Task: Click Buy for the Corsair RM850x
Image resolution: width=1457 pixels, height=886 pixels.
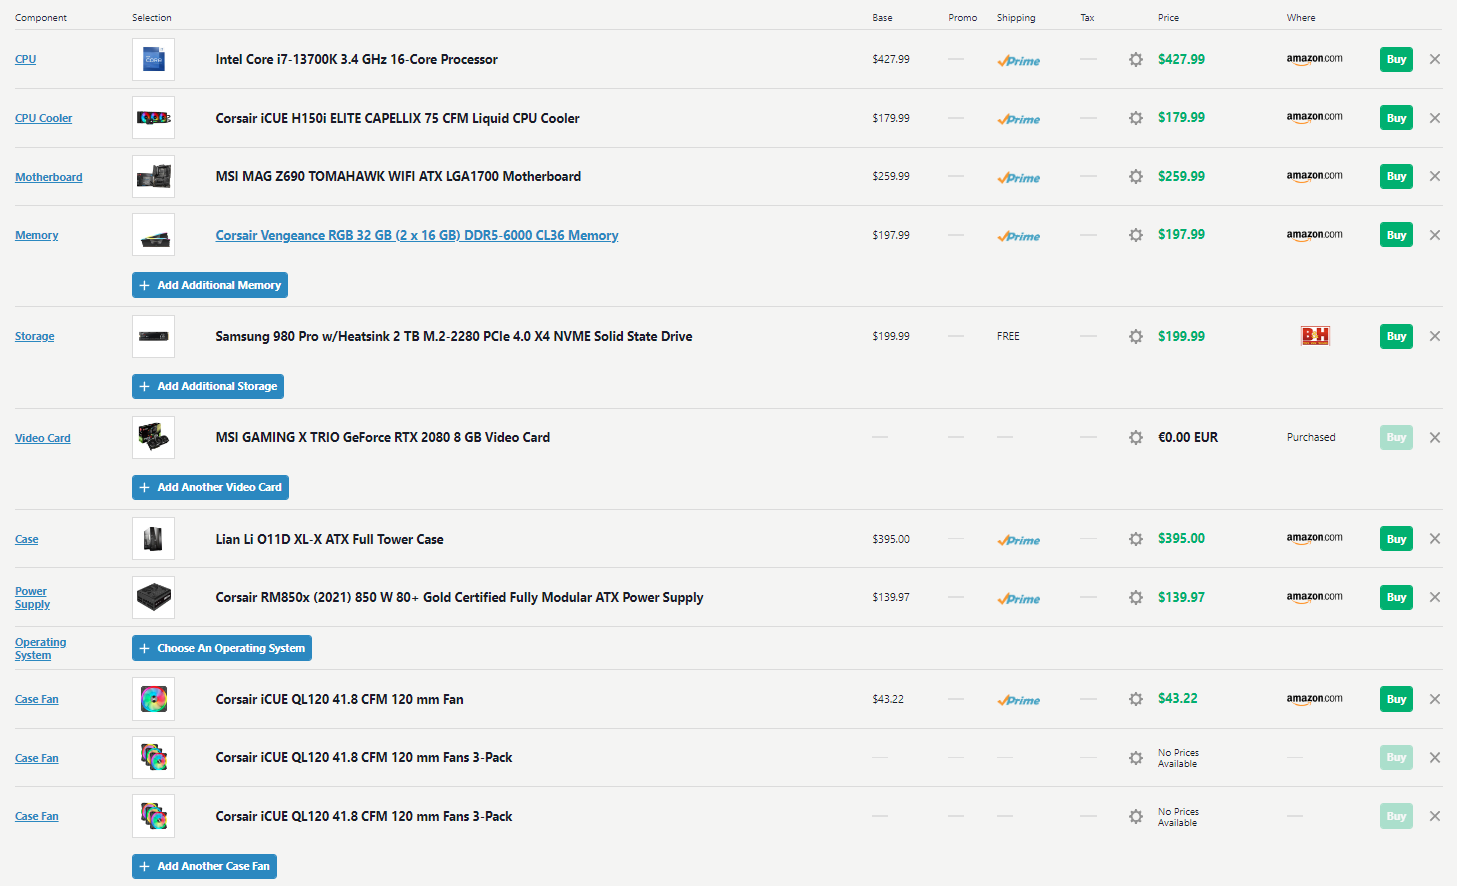Action: (x=1396, y=597)
